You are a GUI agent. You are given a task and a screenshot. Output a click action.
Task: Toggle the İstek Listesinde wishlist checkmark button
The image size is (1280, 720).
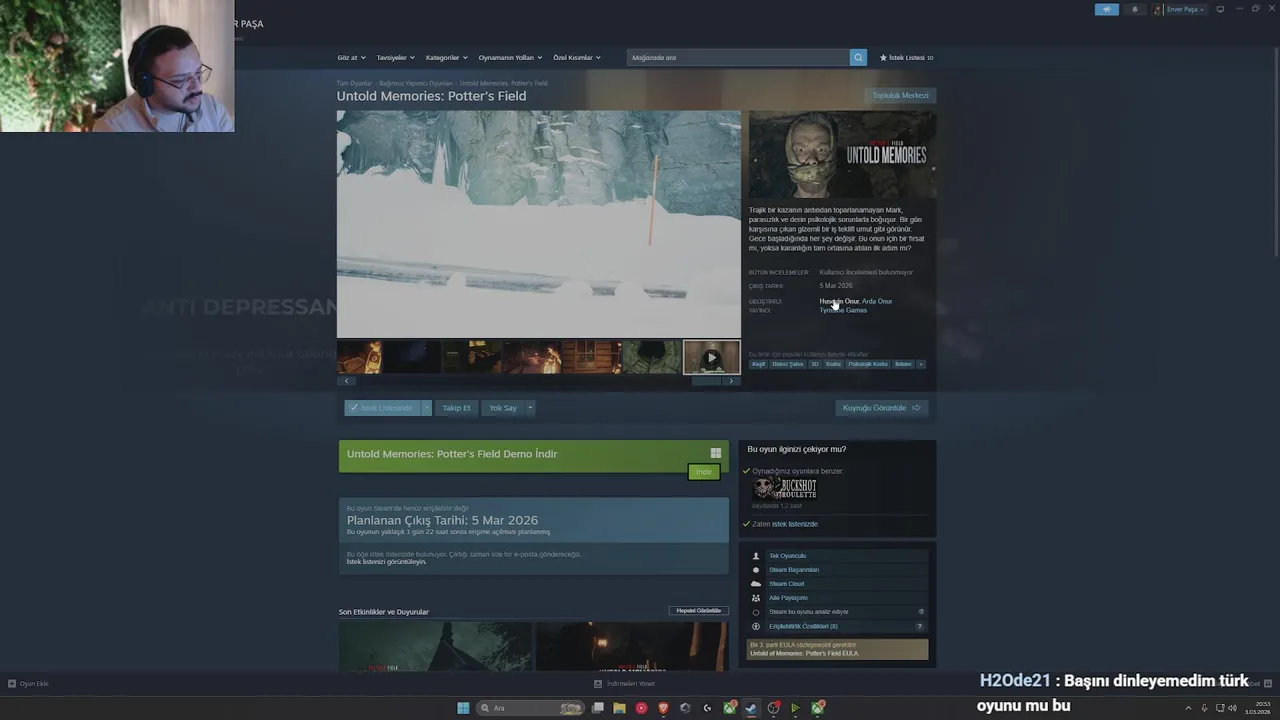[x=382, y=408]
